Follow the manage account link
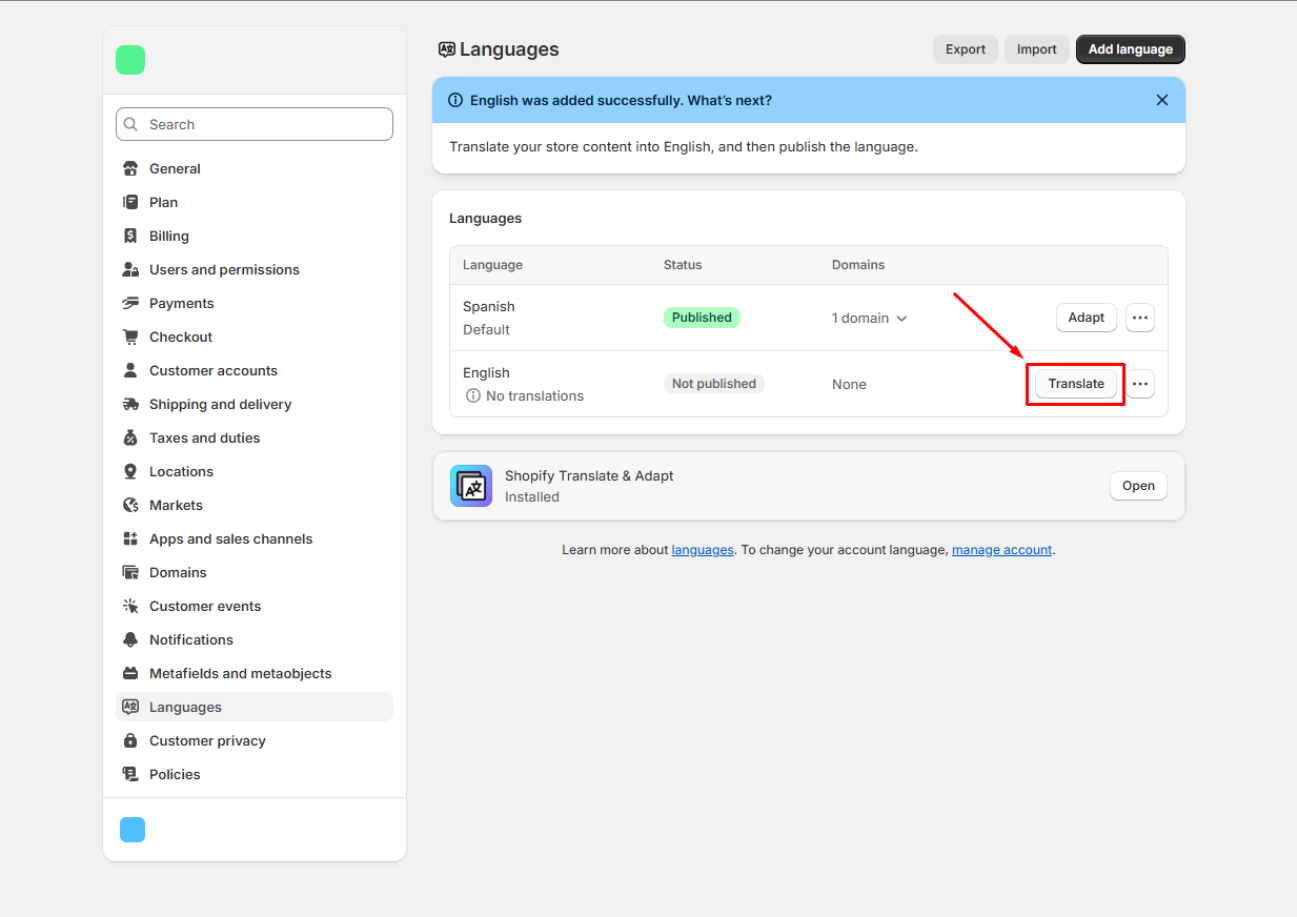 click(1001, 550)
